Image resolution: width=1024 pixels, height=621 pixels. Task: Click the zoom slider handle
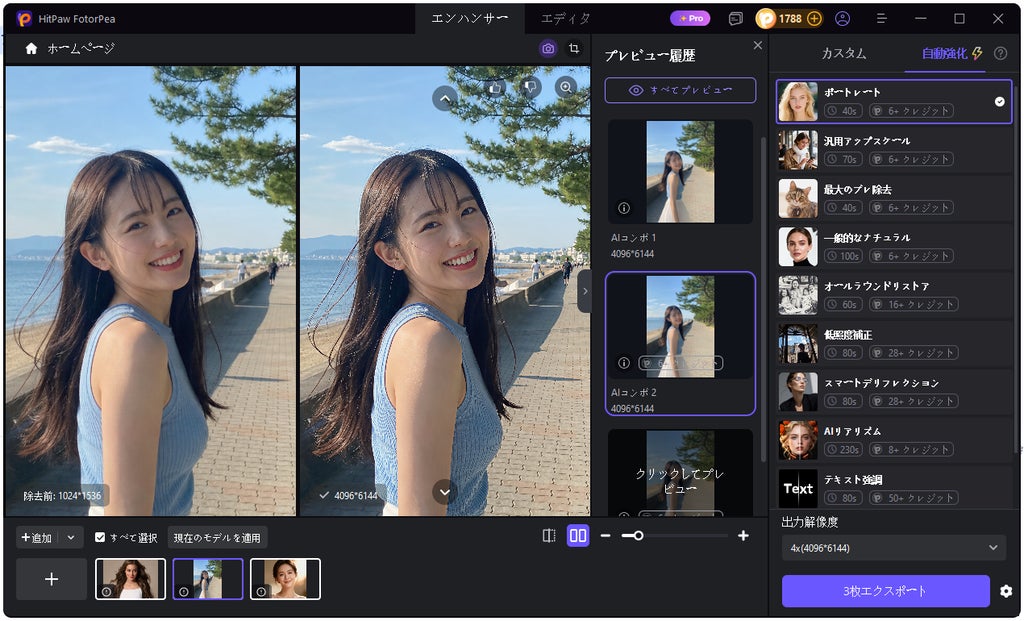tap(638, 535)
